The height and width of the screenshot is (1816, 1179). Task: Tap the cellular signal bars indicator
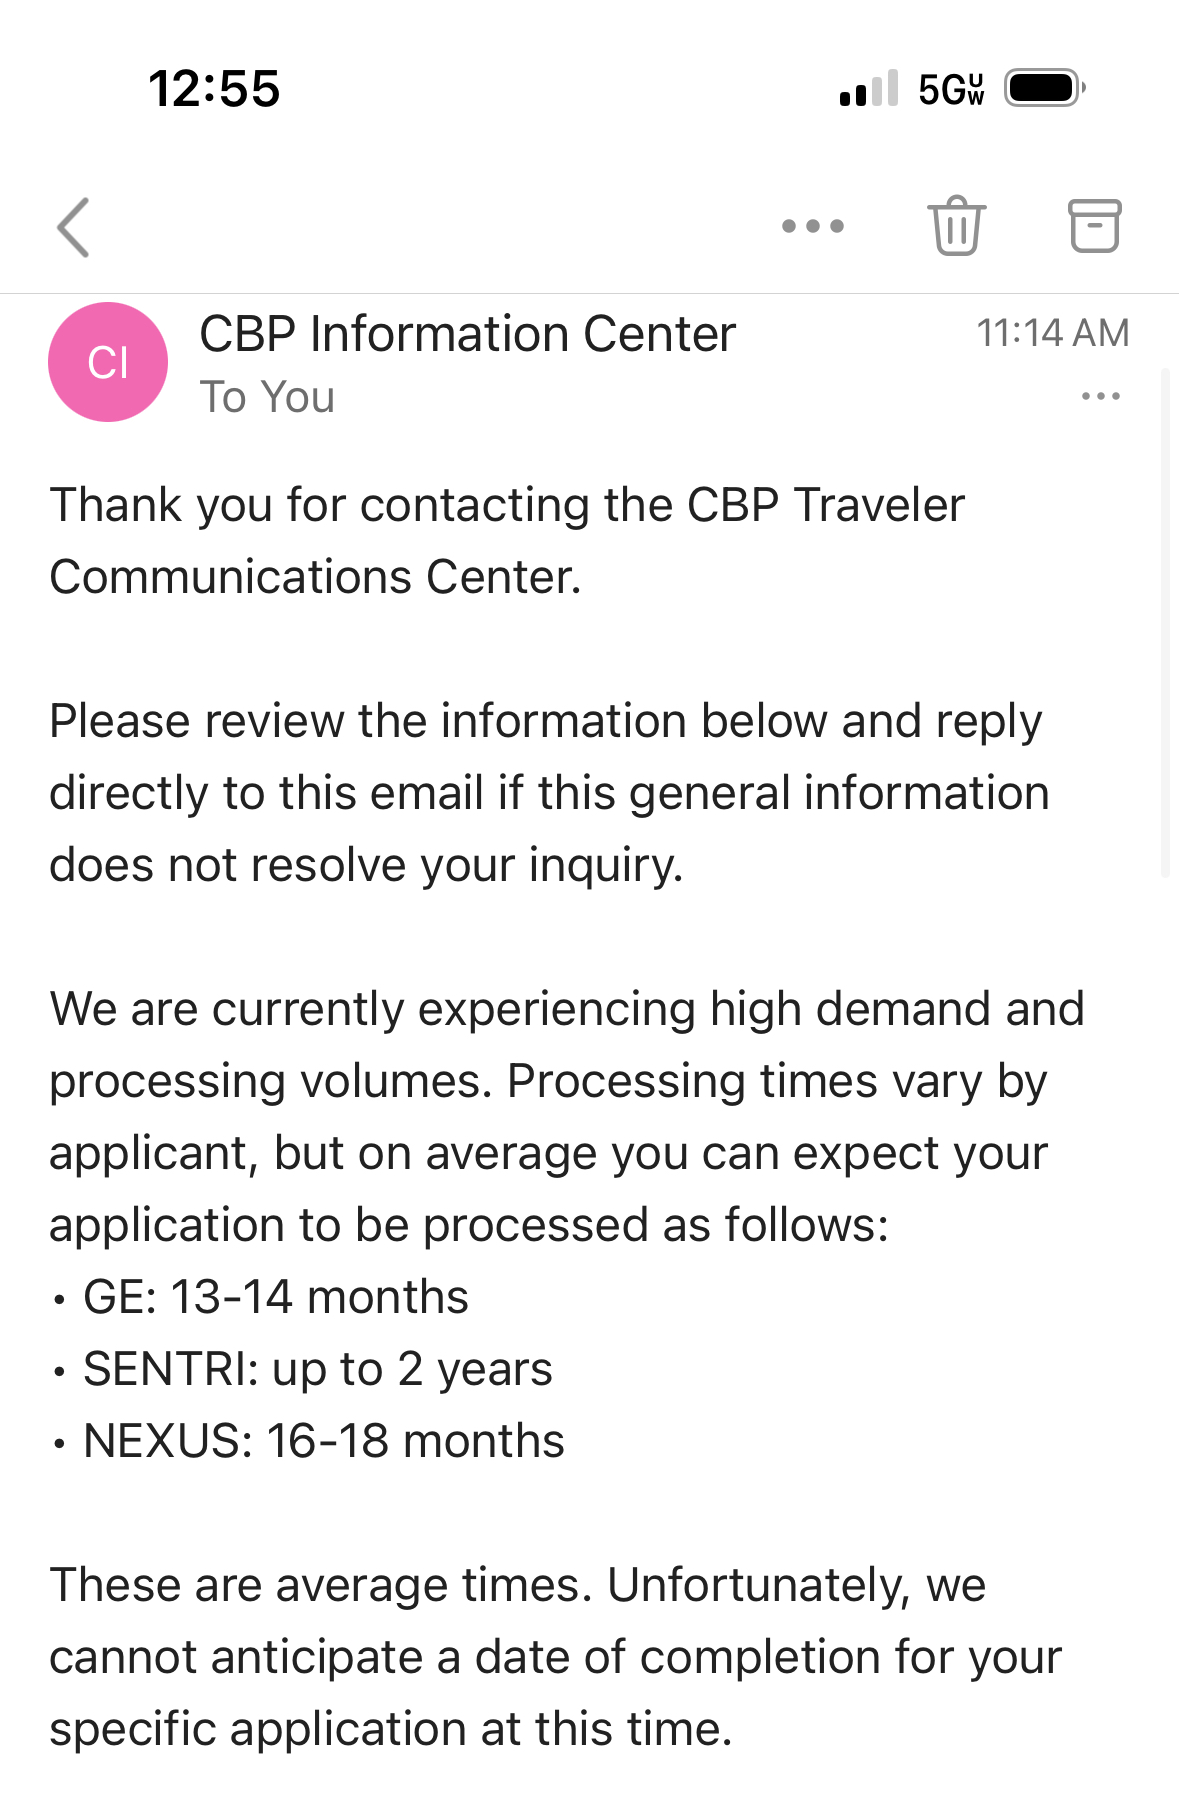pos(868,89)
